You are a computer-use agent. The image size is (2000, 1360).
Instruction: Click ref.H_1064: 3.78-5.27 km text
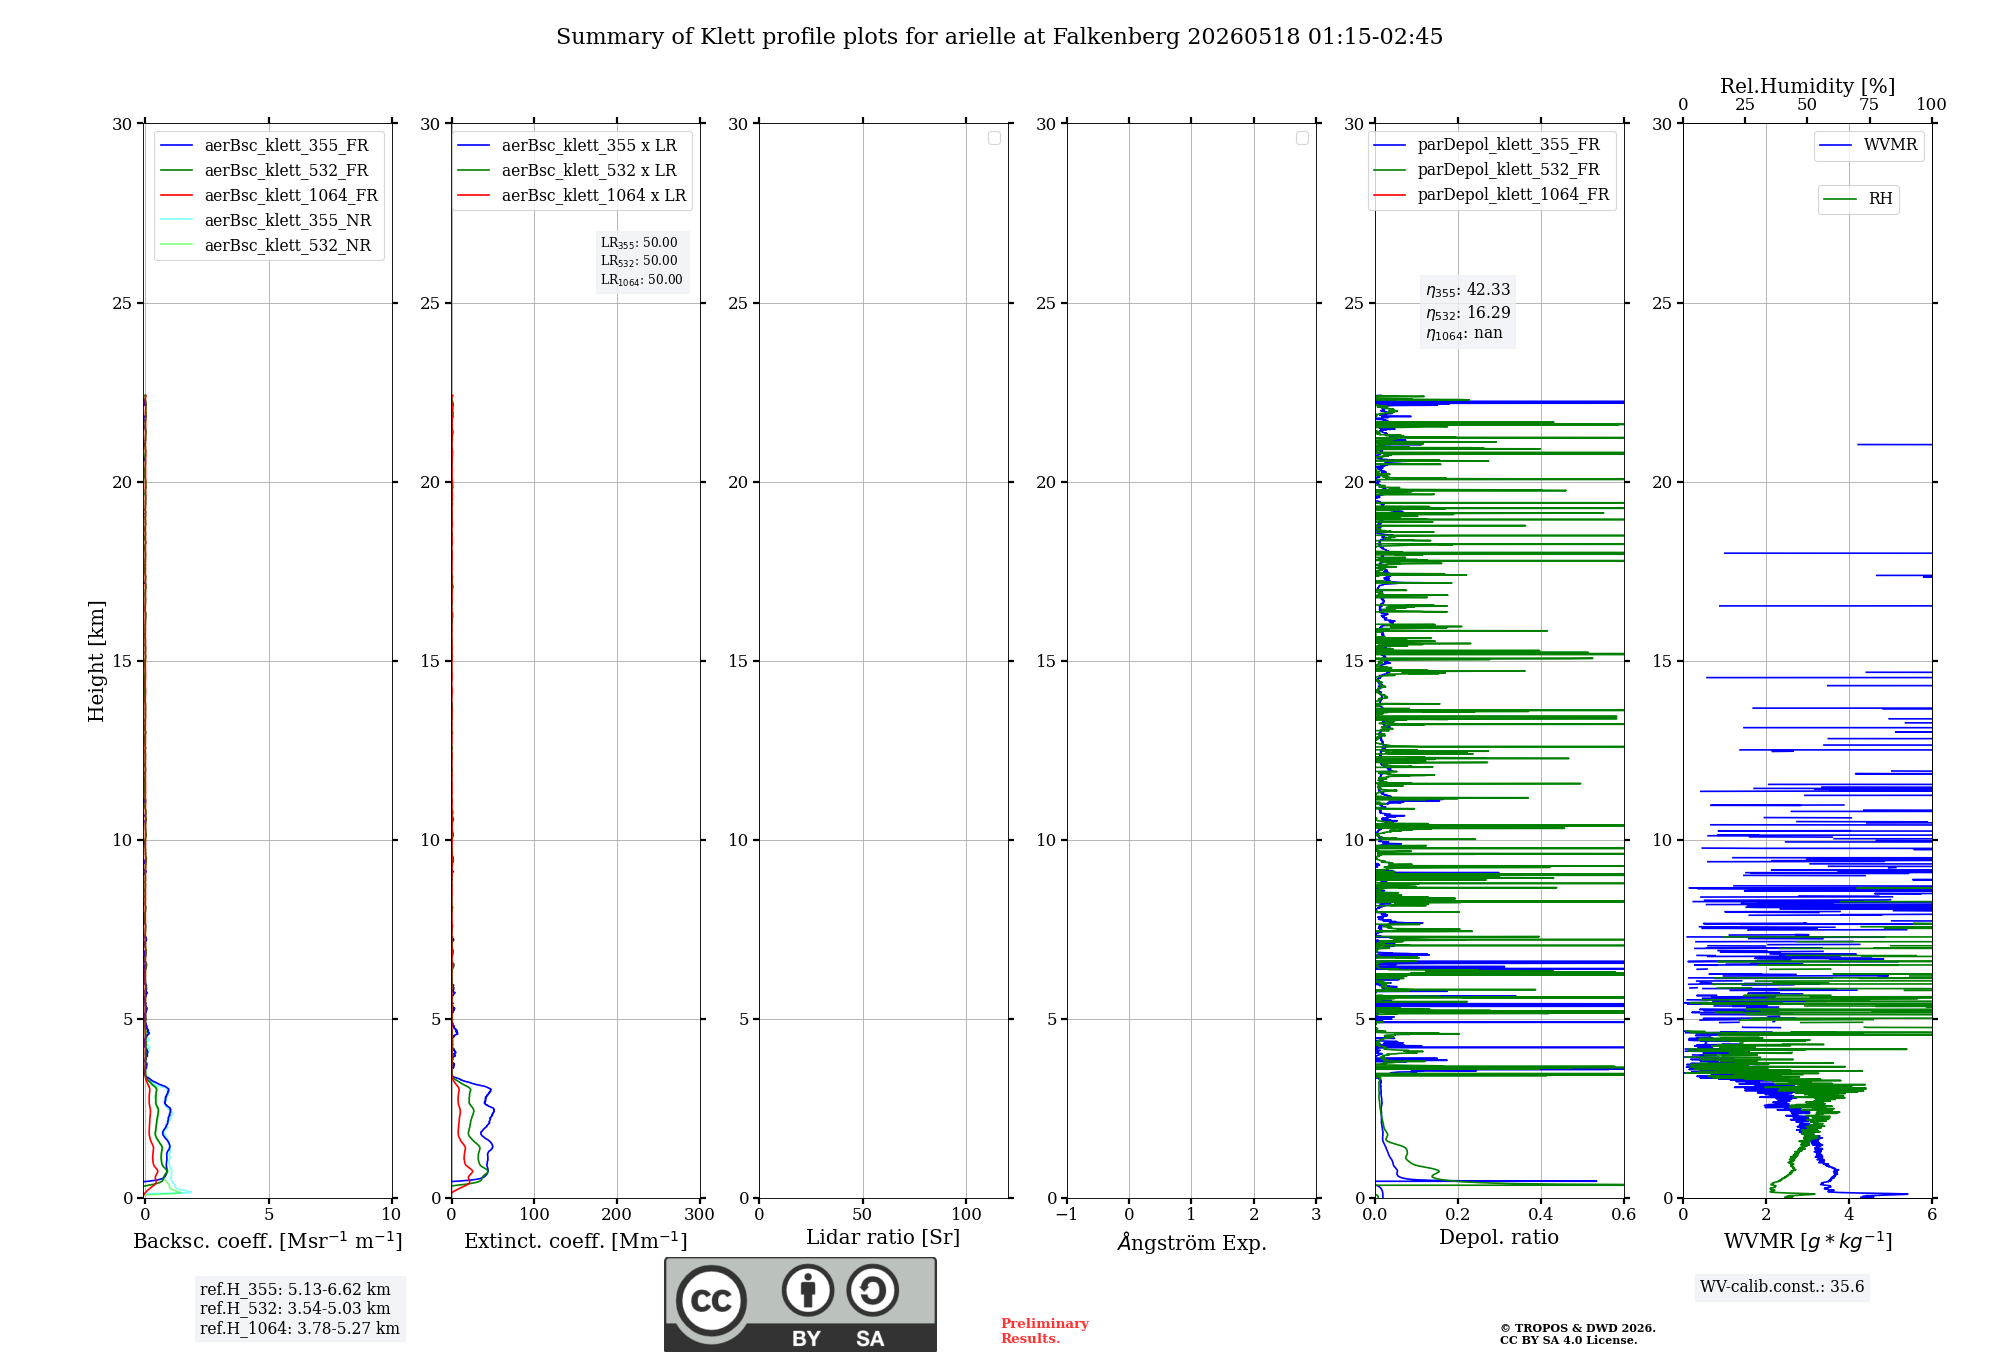300,1329
